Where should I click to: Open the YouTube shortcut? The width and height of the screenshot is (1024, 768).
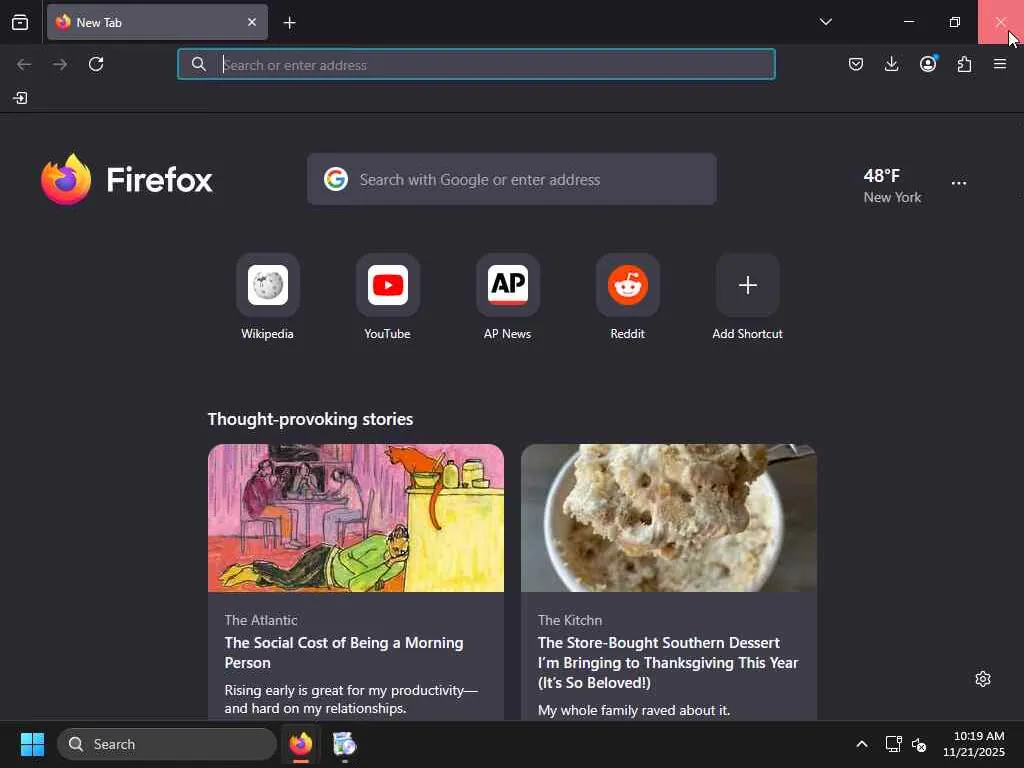pyautogui.click(x=387, y=298)
